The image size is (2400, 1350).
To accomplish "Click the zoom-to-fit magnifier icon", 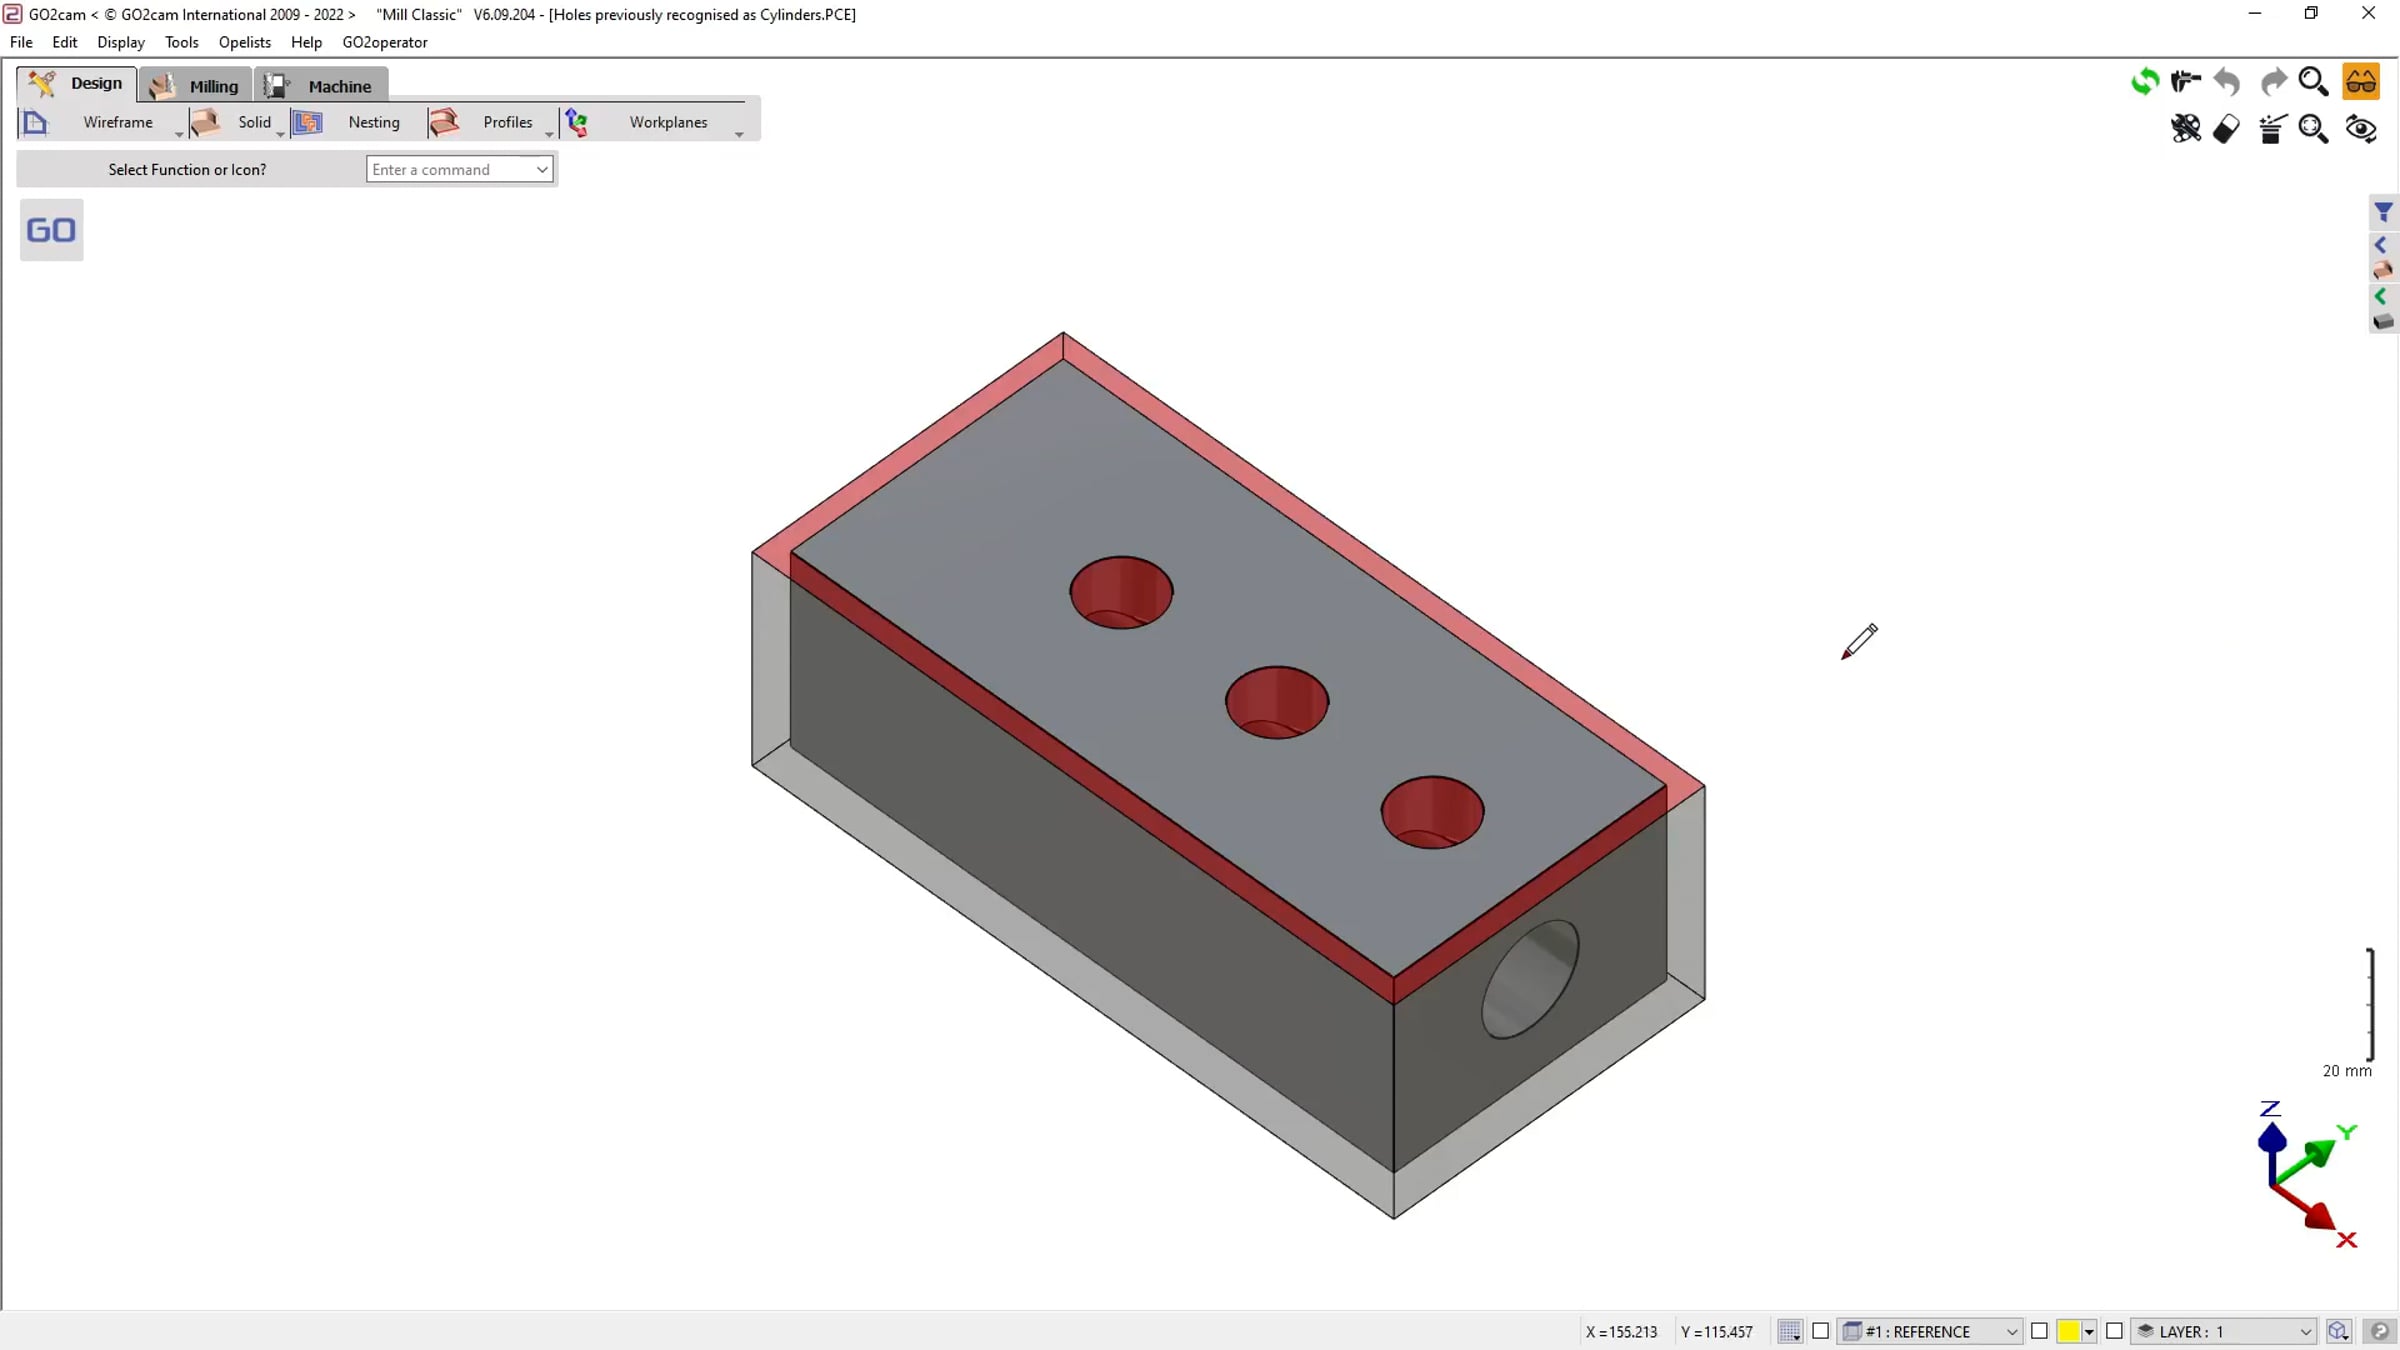I will [2314, 129].
